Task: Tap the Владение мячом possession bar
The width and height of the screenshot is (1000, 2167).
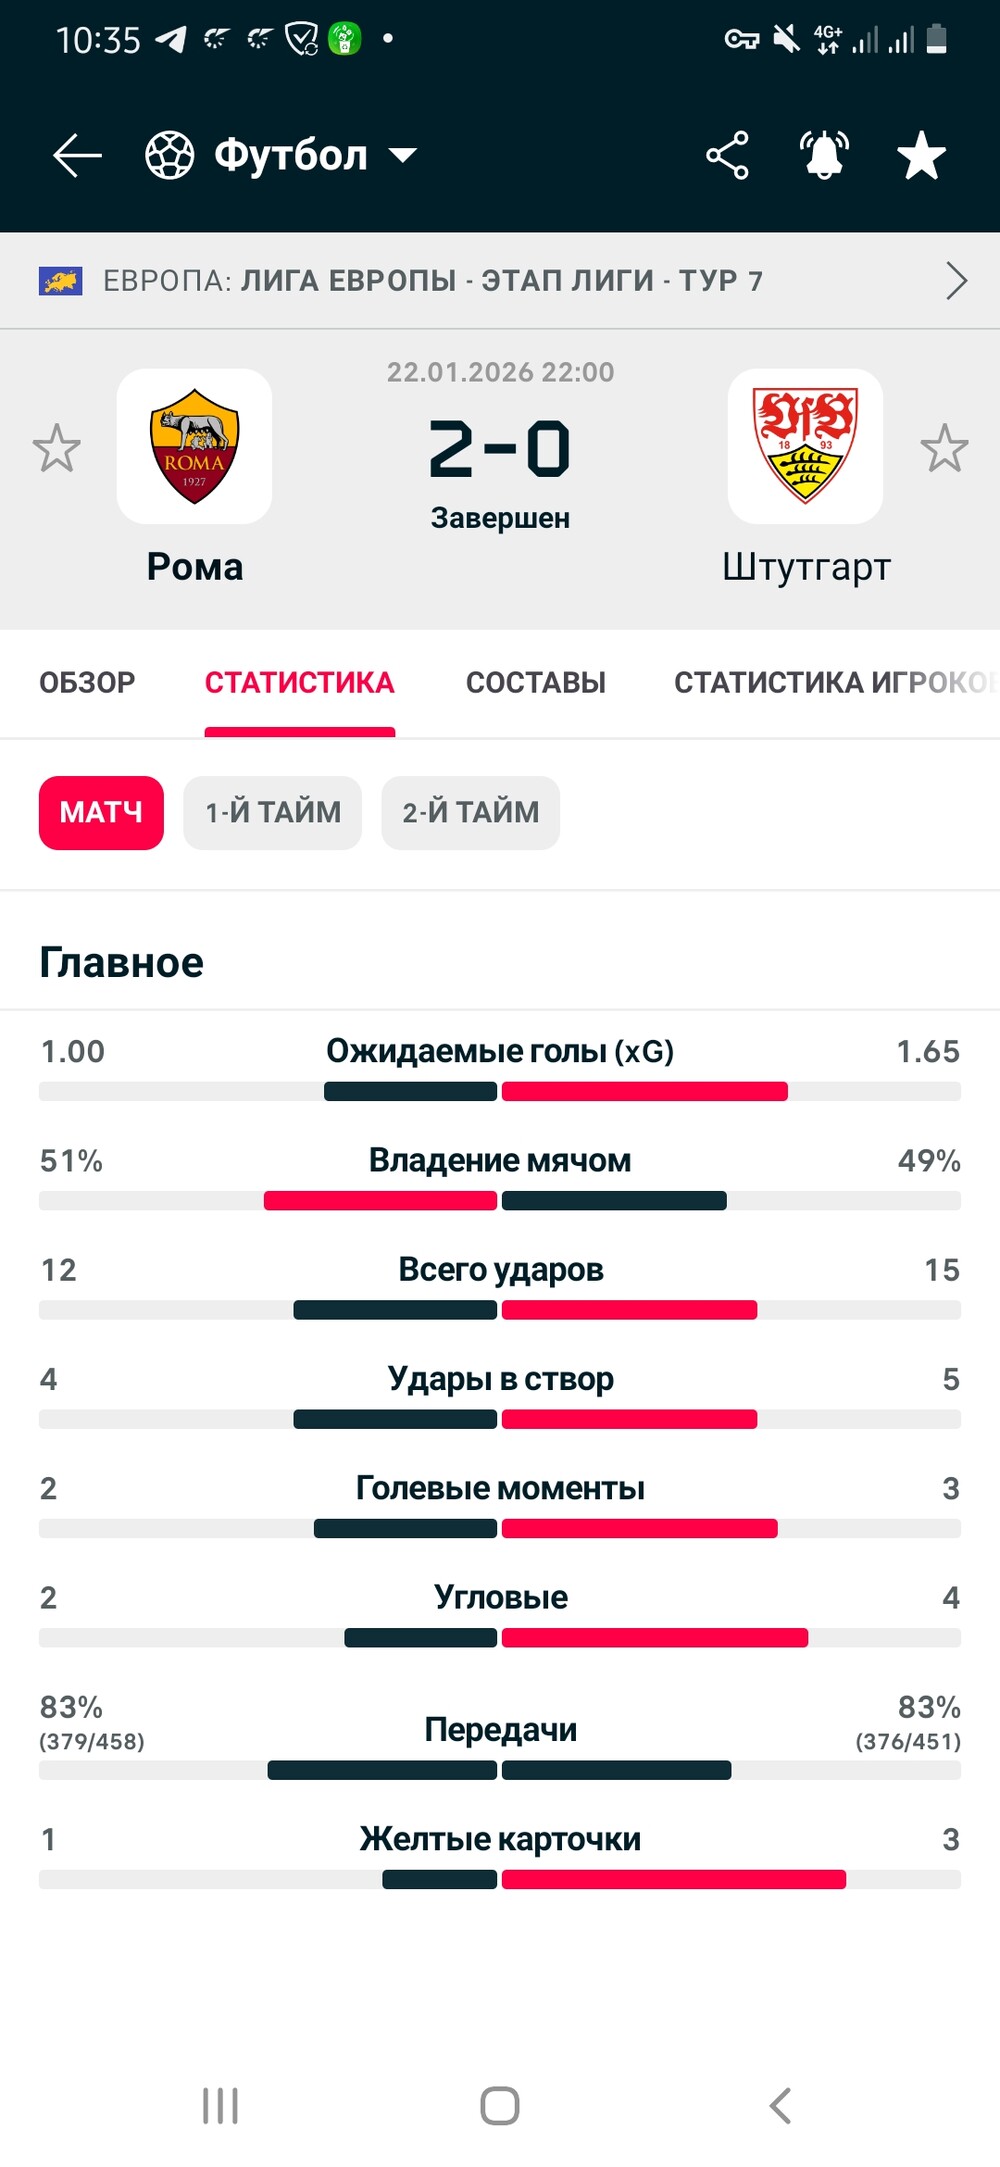Action: 500,1200
